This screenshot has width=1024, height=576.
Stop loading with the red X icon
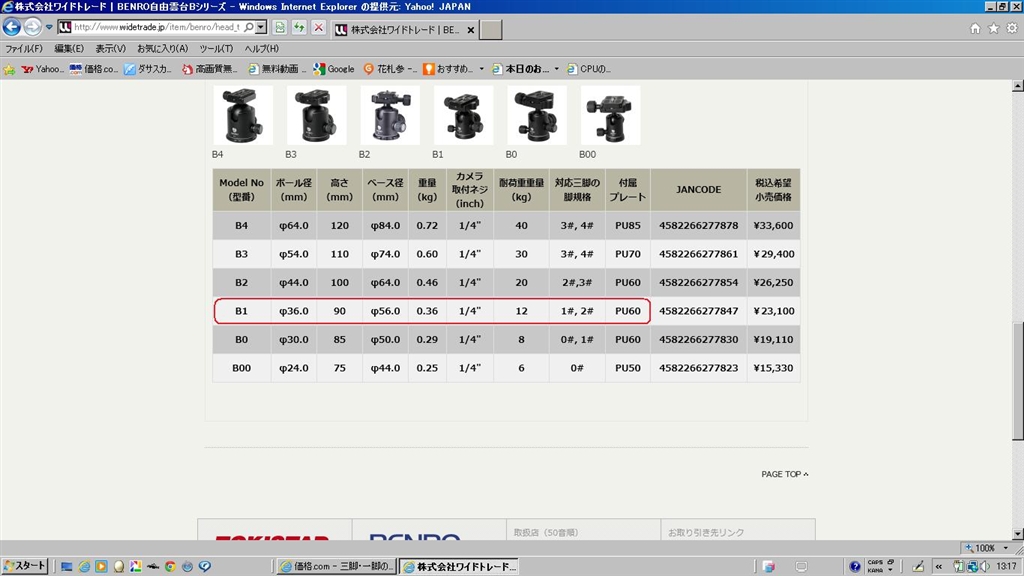pyautogui.click(x=319, y=27)
